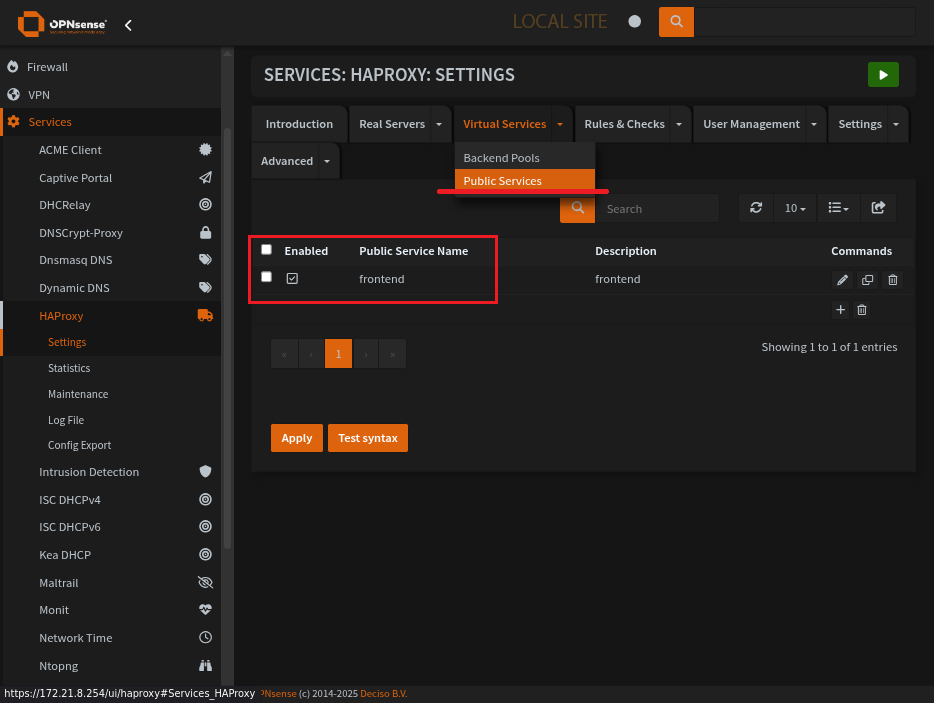Expand the Virtual Services tab dropdown arrow

pos(560,125)
